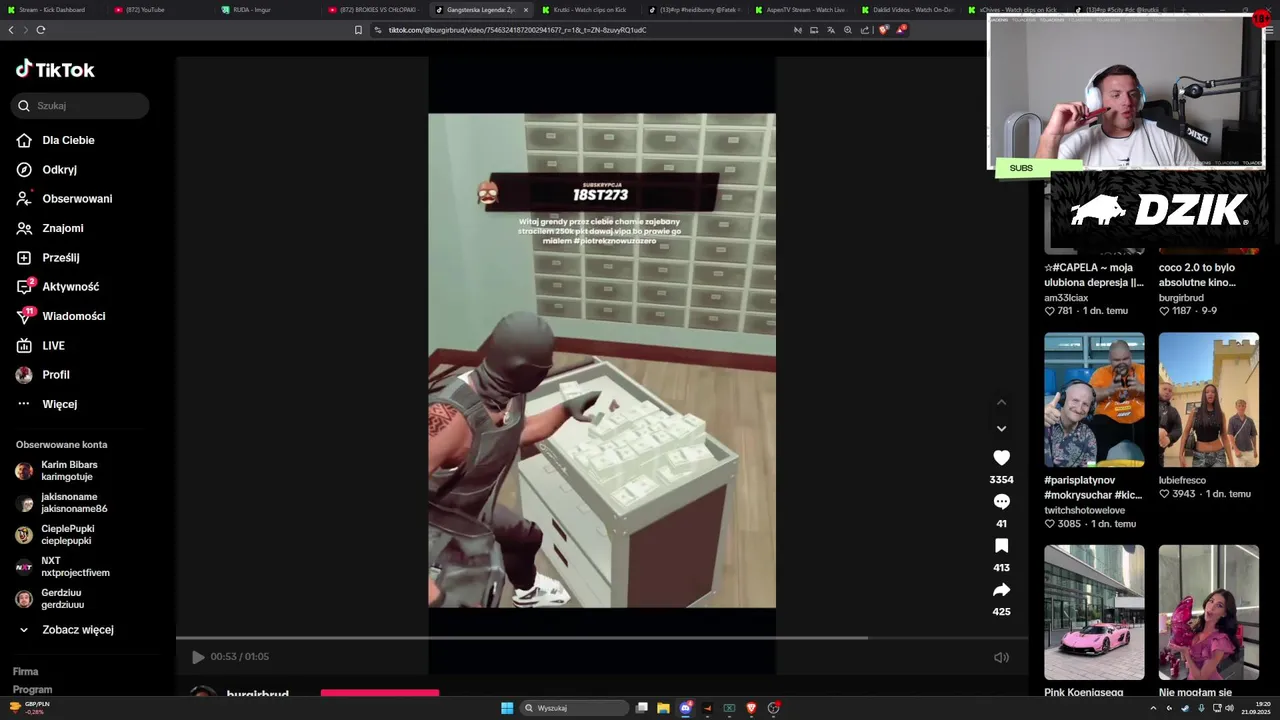Open Task View on taskbar
The height and width of the screenshot is (720, 1280).
click(642, 708)
